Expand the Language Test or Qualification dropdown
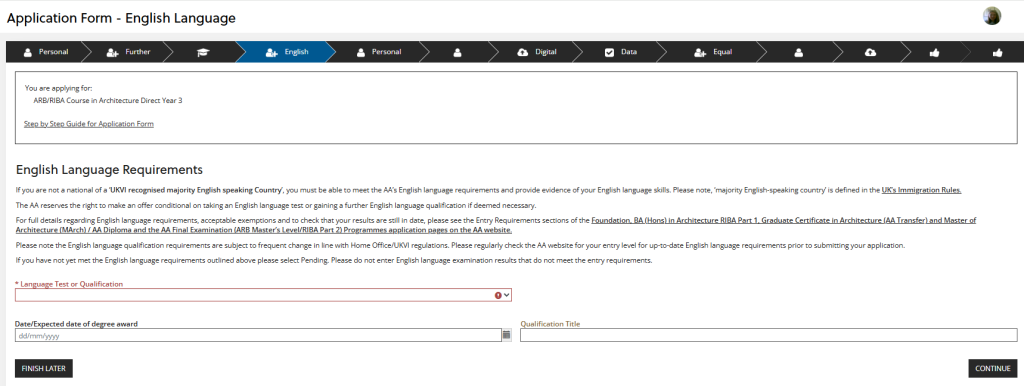The image size is (1024, 386). pyautogui.click(x=263, y=295)
